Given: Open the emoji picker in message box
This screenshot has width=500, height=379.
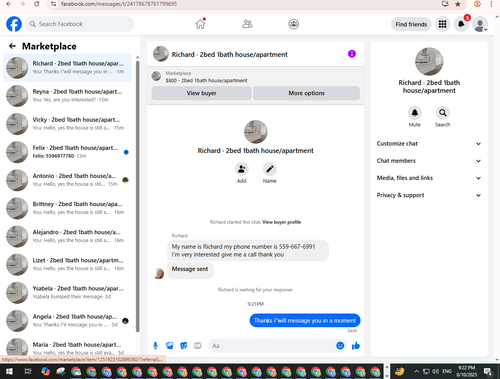Looking at the screenshot, I should pos(340,346).
